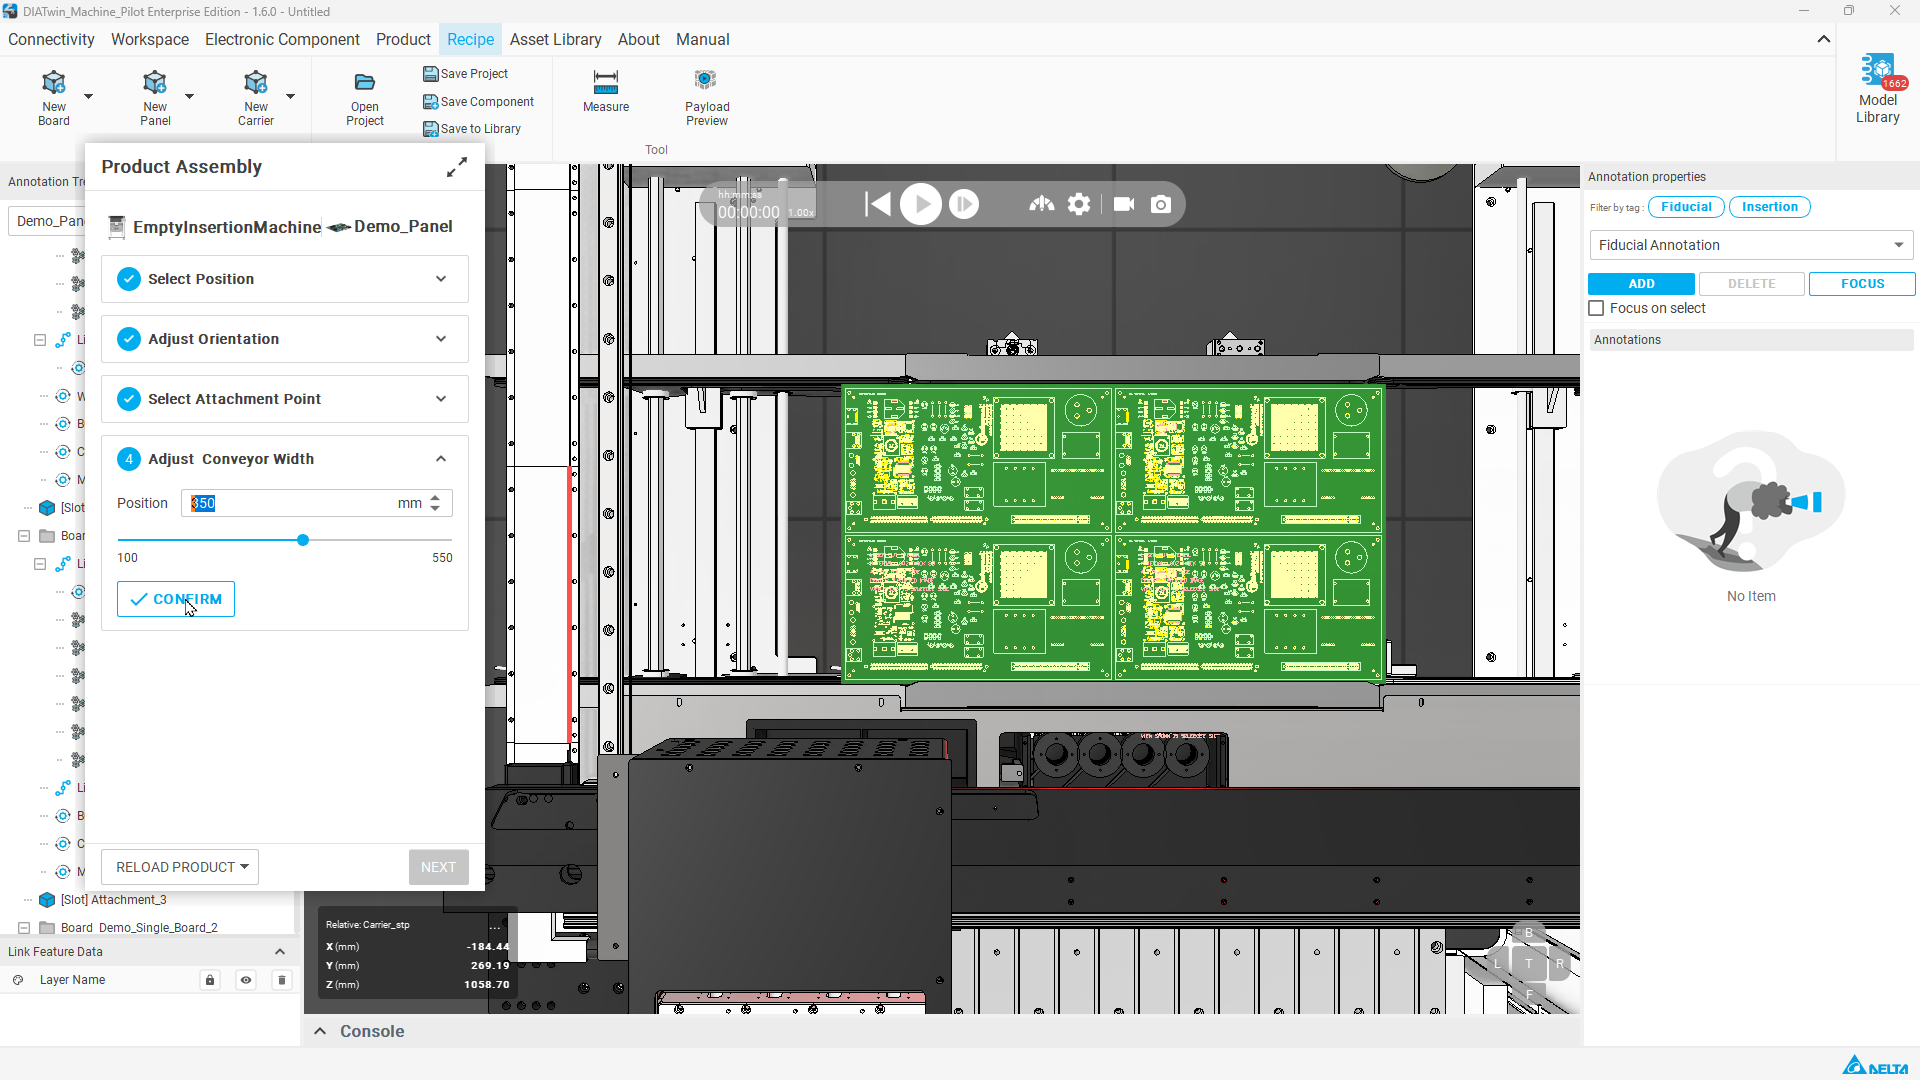This screenshot has height=1080, width=1920.
Task: Click the New Carrier icon
Action: pos(256,82)
